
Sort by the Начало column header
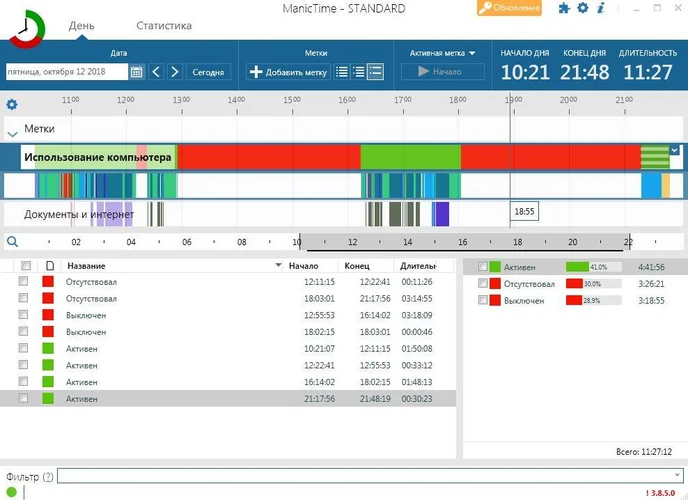tap(304, 266)
